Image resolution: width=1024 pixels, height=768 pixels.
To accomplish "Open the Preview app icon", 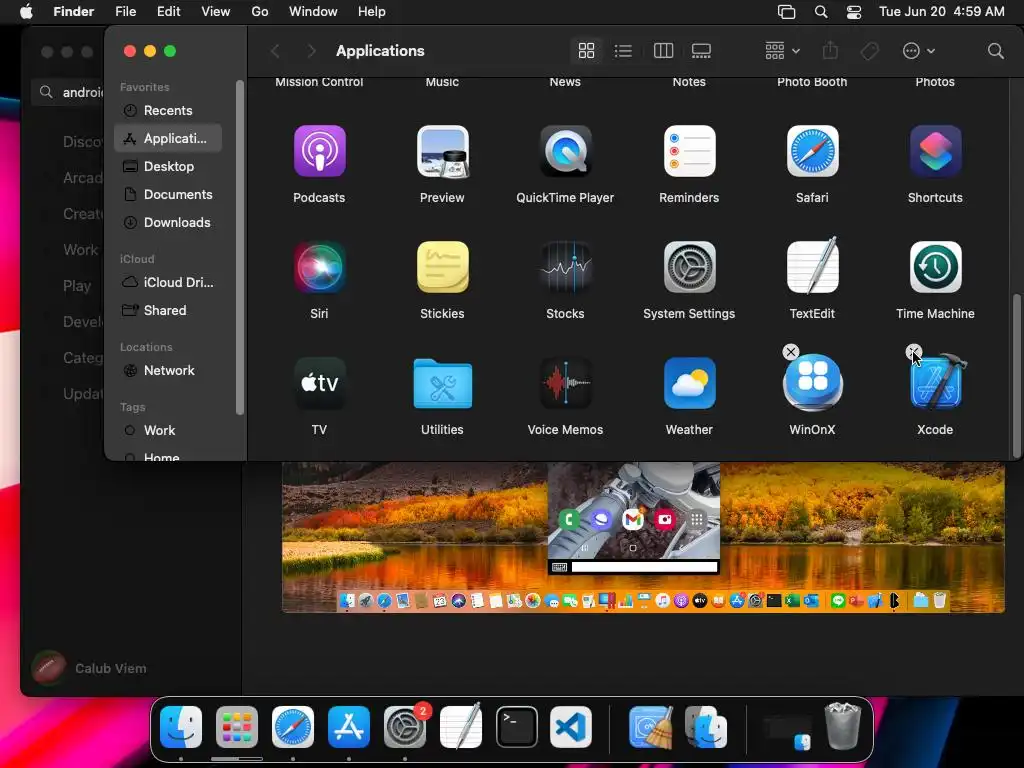I will [x=443, y=152].
